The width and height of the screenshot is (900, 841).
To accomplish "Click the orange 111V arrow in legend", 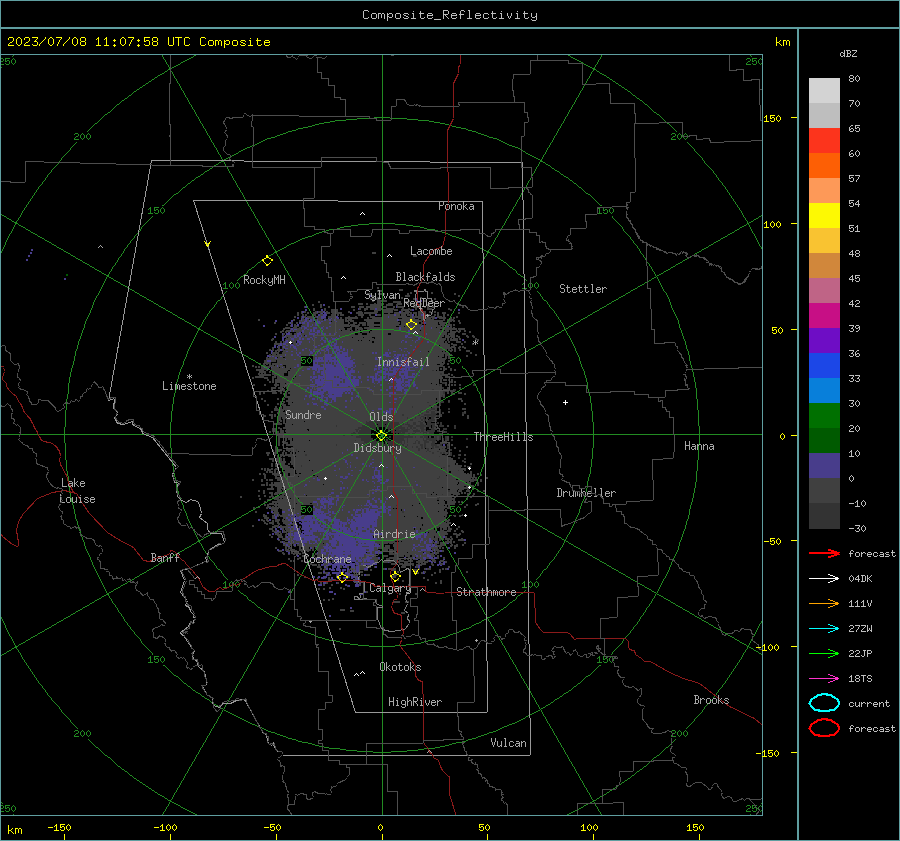I will click(x=824, y=603).
